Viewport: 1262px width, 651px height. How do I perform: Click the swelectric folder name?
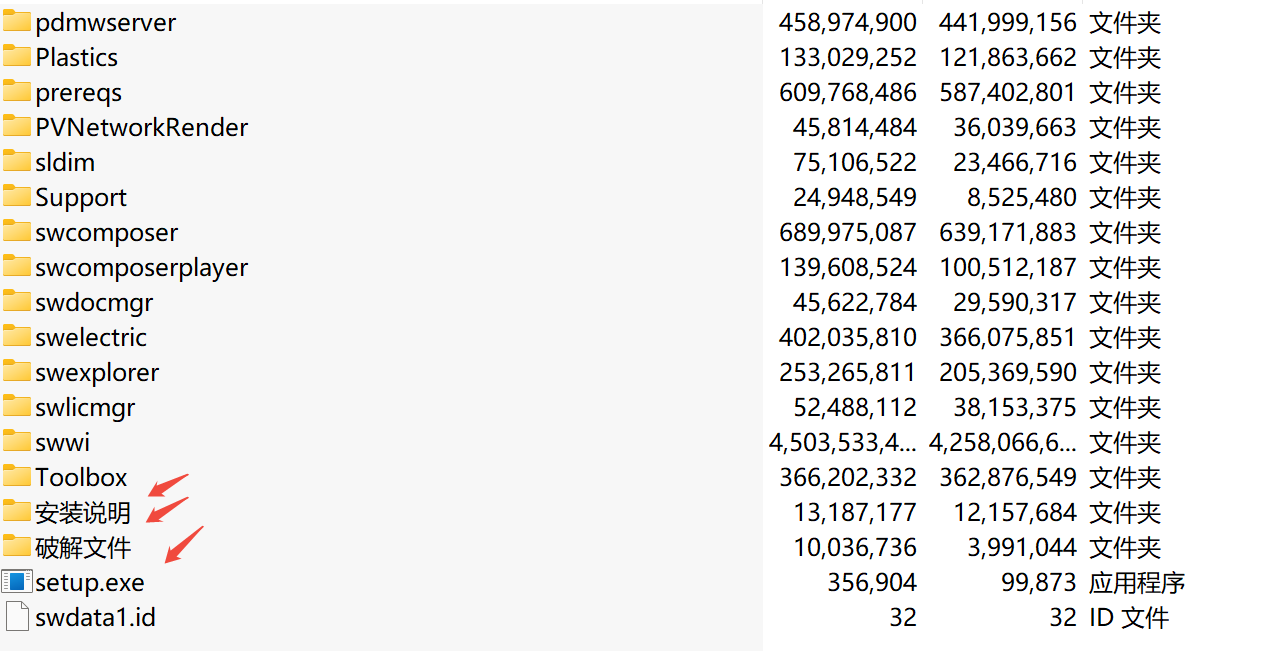pos(91,337)
